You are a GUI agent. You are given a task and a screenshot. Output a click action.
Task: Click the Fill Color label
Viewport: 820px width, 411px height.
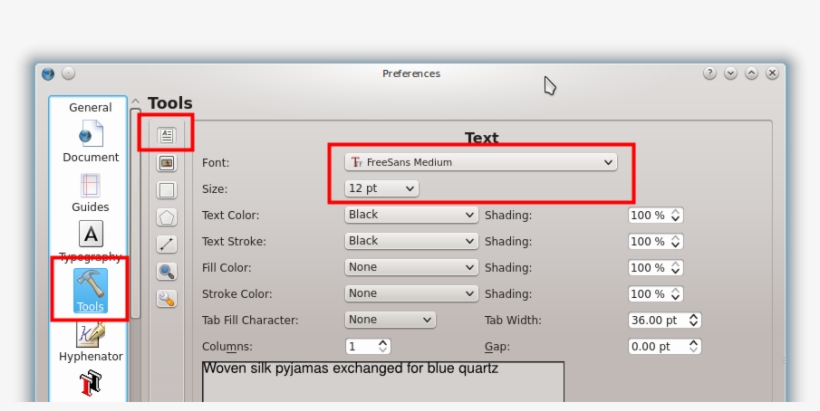[226, 268]
